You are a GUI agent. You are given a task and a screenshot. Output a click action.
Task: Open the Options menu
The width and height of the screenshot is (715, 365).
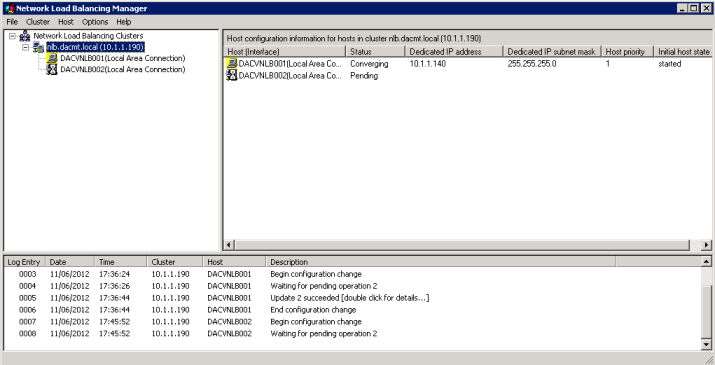pyautogui.click(x=95, y=22)
